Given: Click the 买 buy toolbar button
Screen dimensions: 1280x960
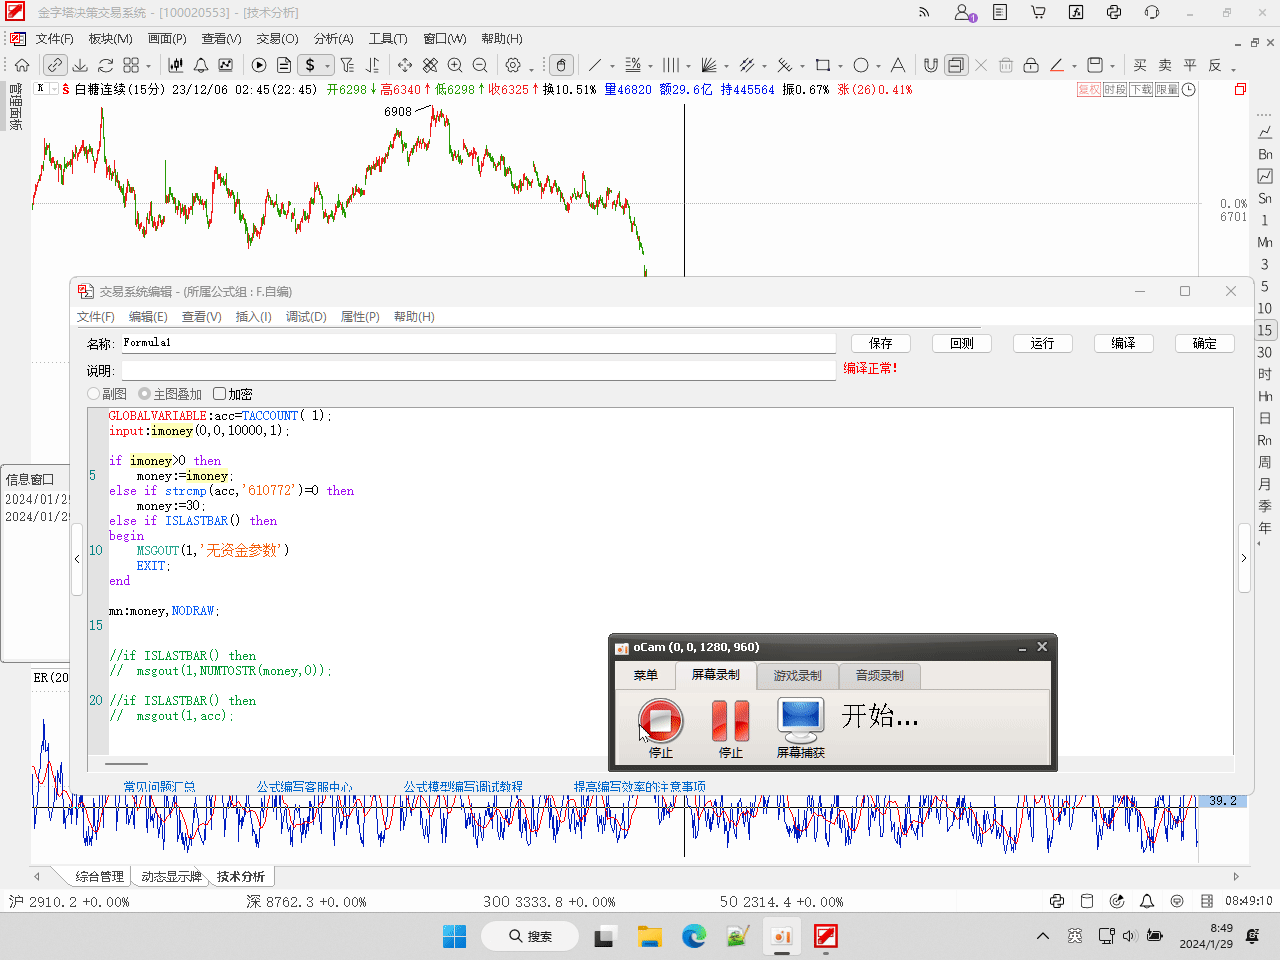Looking at the screenshot, I should [x=1140, y=65].
